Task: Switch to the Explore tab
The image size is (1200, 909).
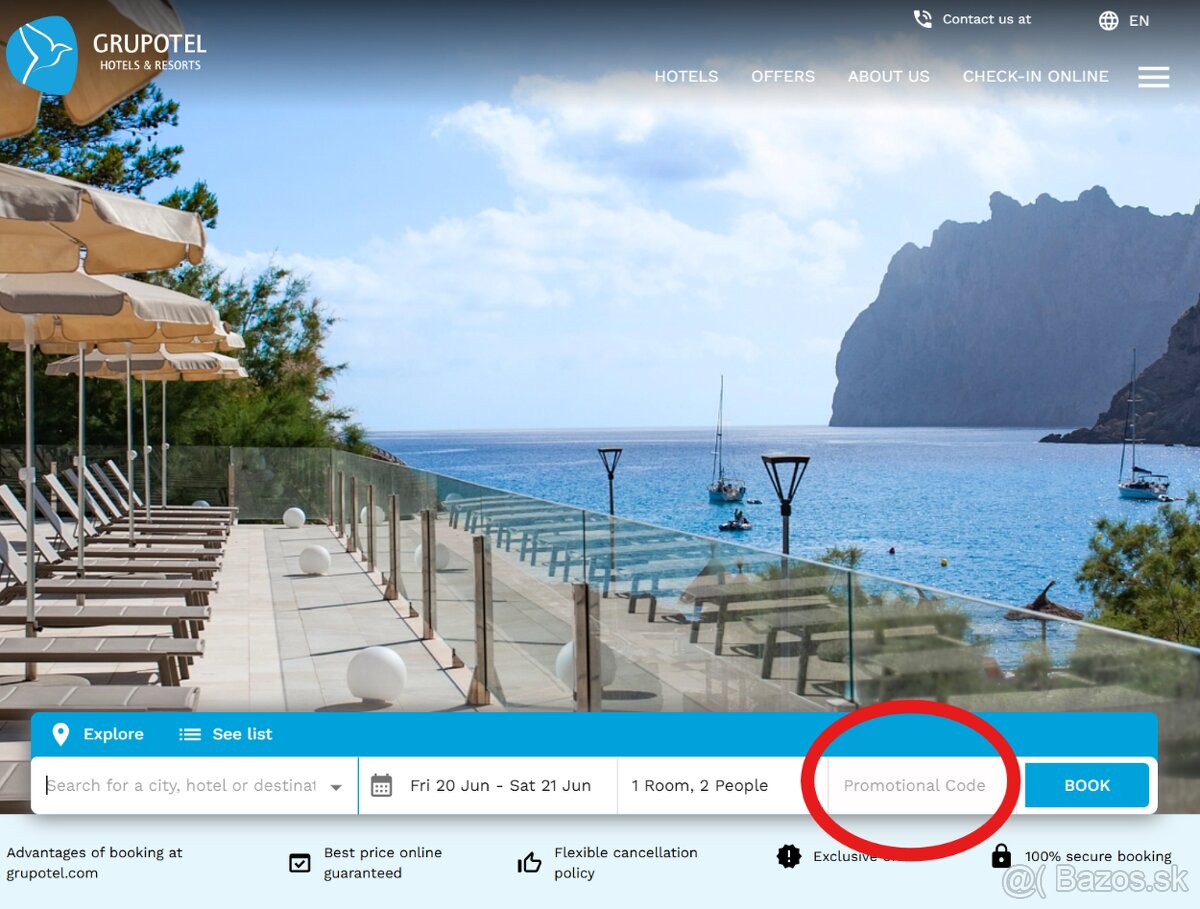Action: point(98,734)
